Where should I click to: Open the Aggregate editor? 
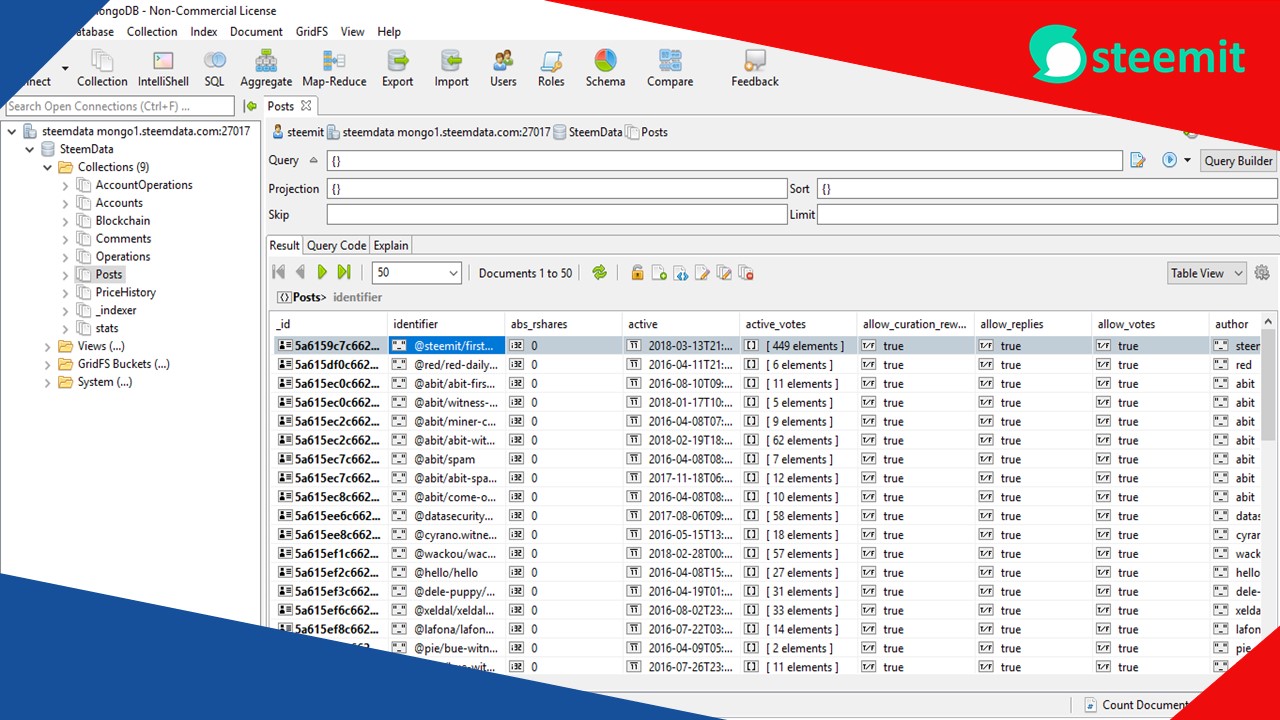(266, 69)
